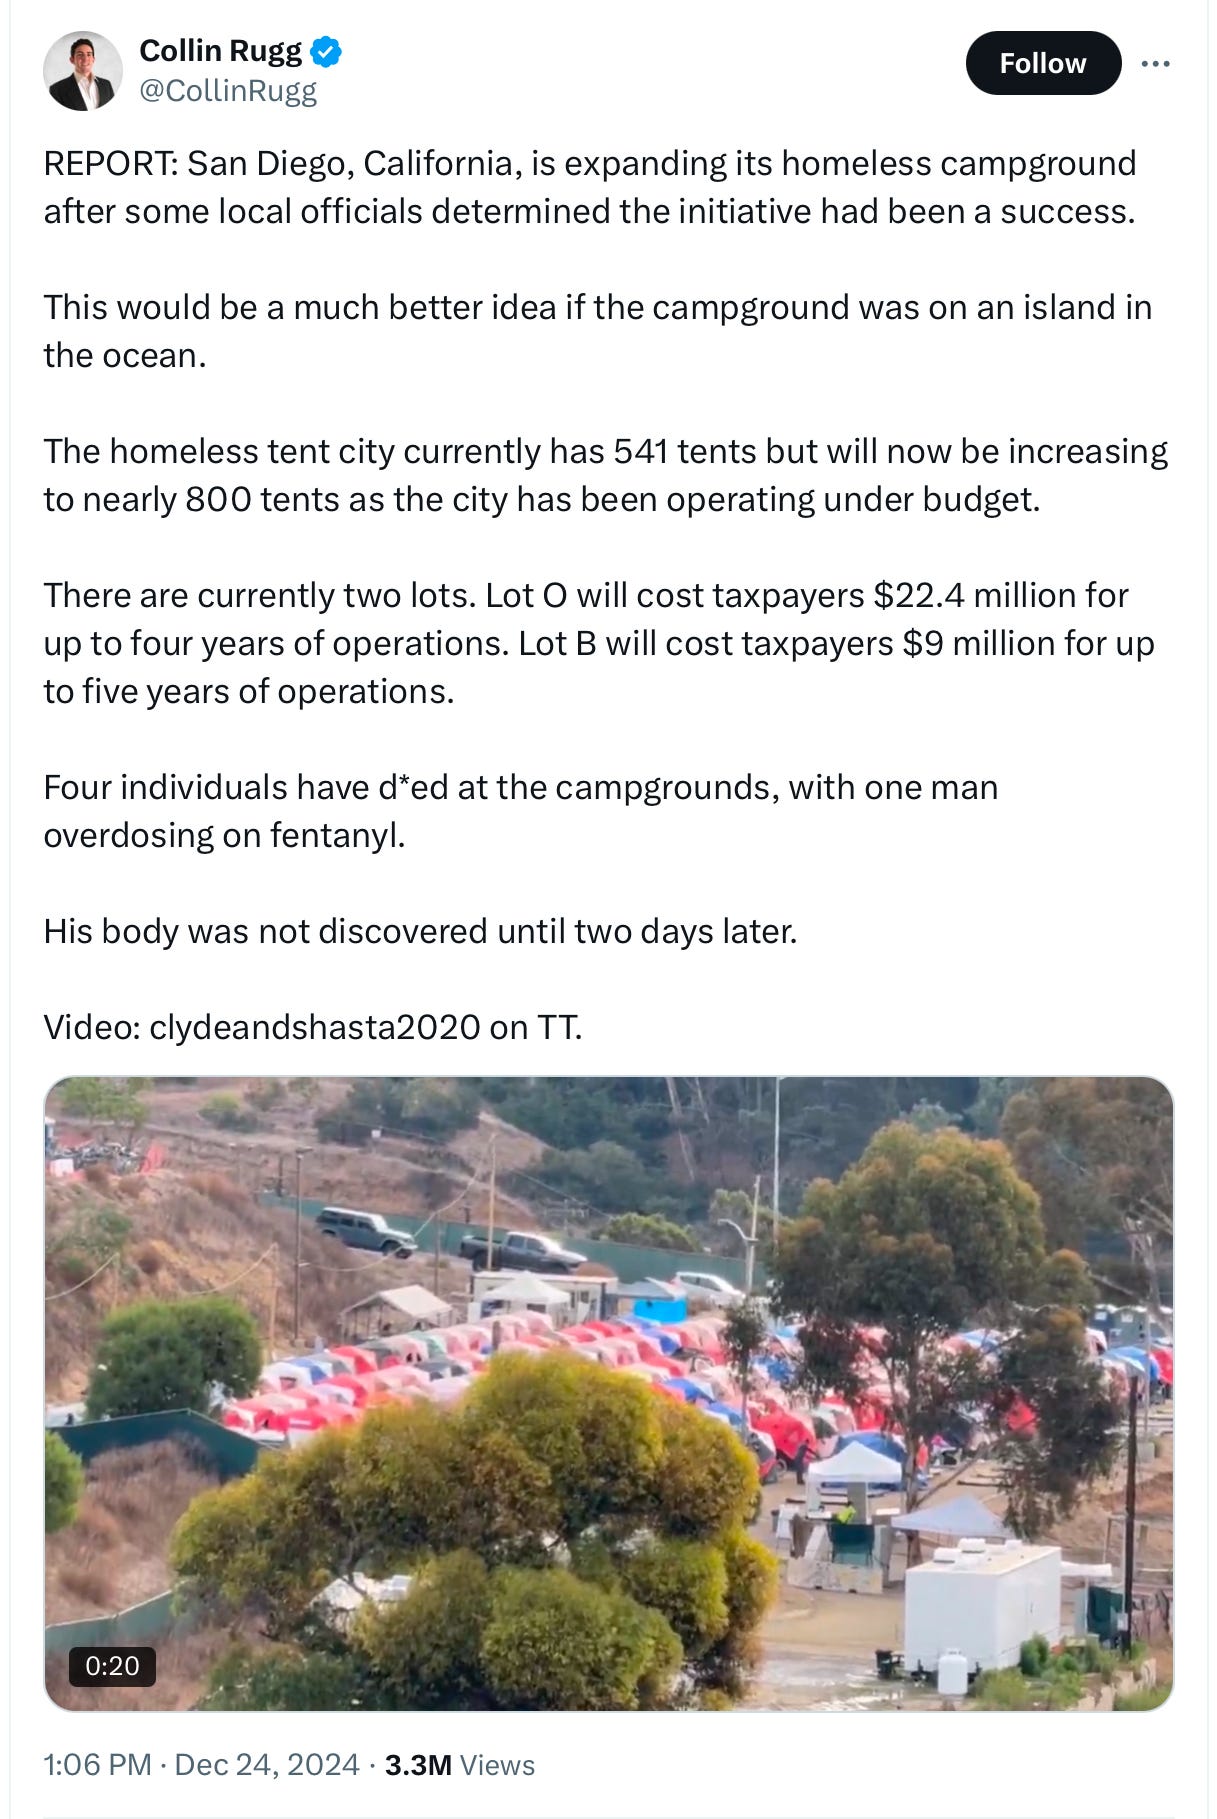This screenshot has width=1217, height=1819.
Task: Open the three-dot more options menu
Action: pos(1155,63)
